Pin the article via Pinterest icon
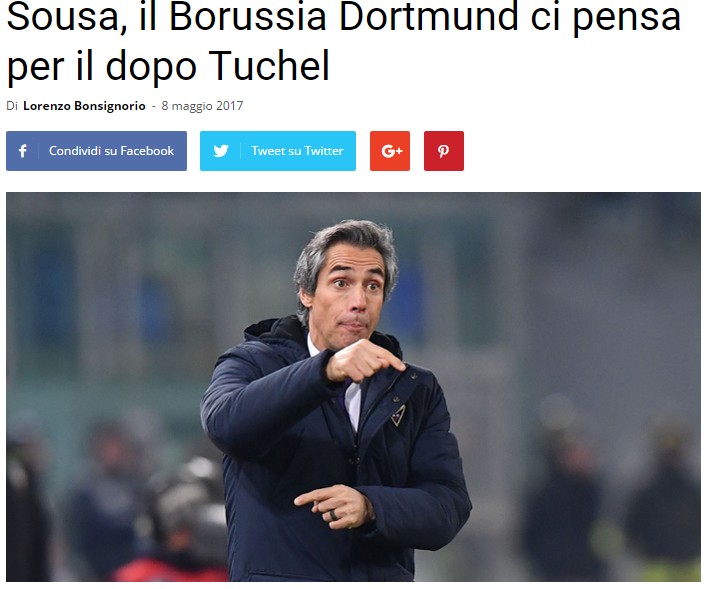The height and width of the screenshot is (589, 710). 444,151
